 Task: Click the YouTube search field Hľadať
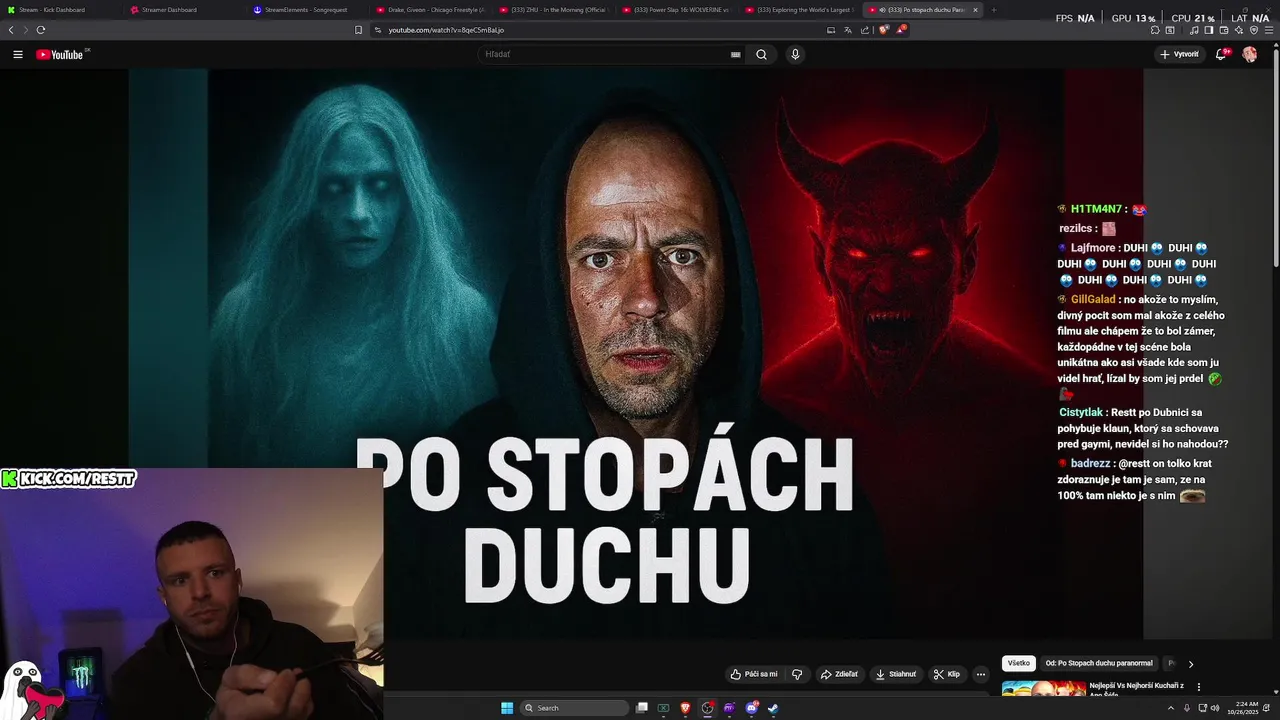tap(605, 54)
